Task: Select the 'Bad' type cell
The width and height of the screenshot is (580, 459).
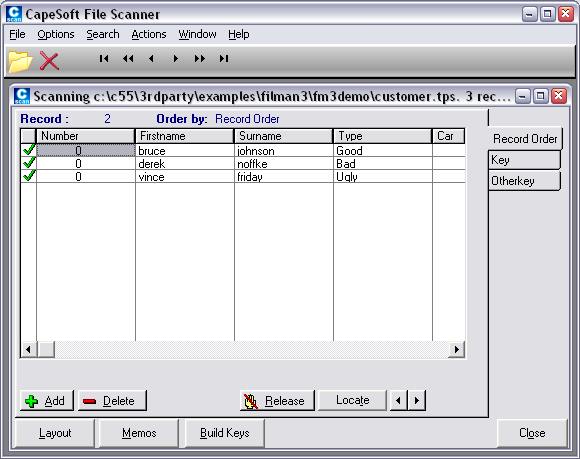Action: point(383,163)
